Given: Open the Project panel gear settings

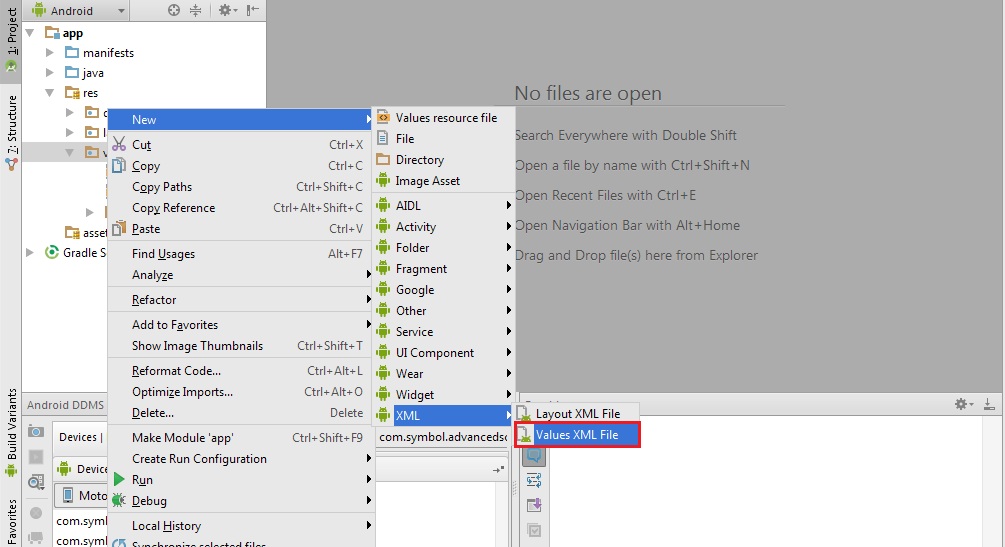Looking at the screenshot, I should point(226,10).
